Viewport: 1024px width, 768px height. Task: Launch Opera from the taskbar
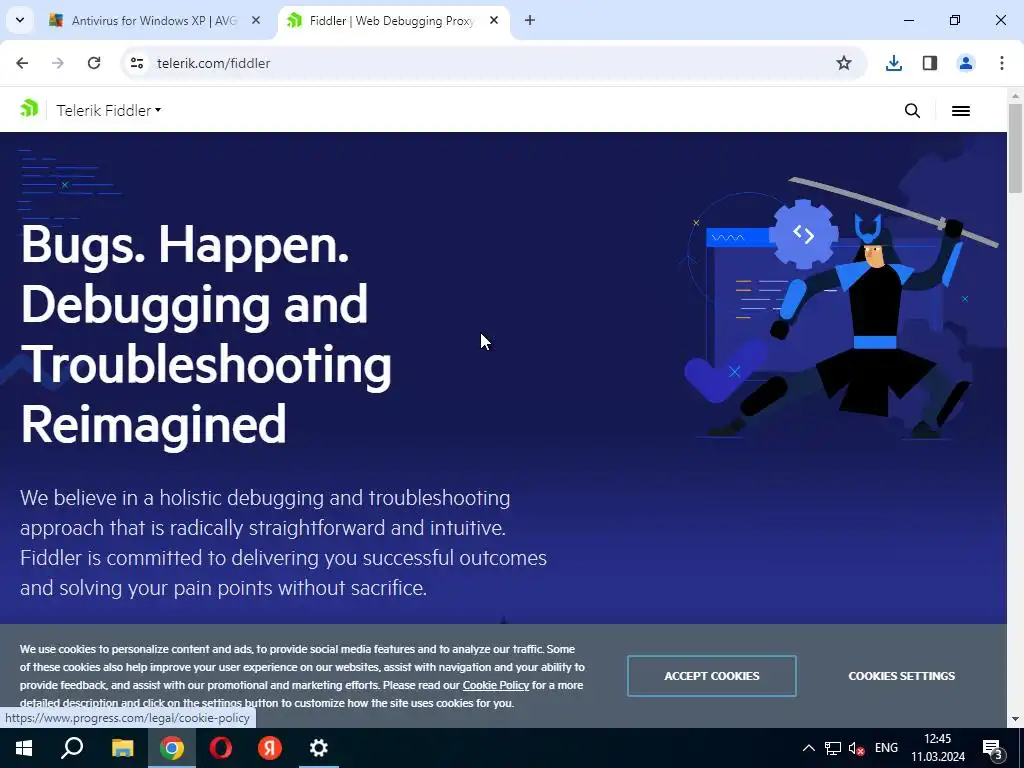coord(221,748)
